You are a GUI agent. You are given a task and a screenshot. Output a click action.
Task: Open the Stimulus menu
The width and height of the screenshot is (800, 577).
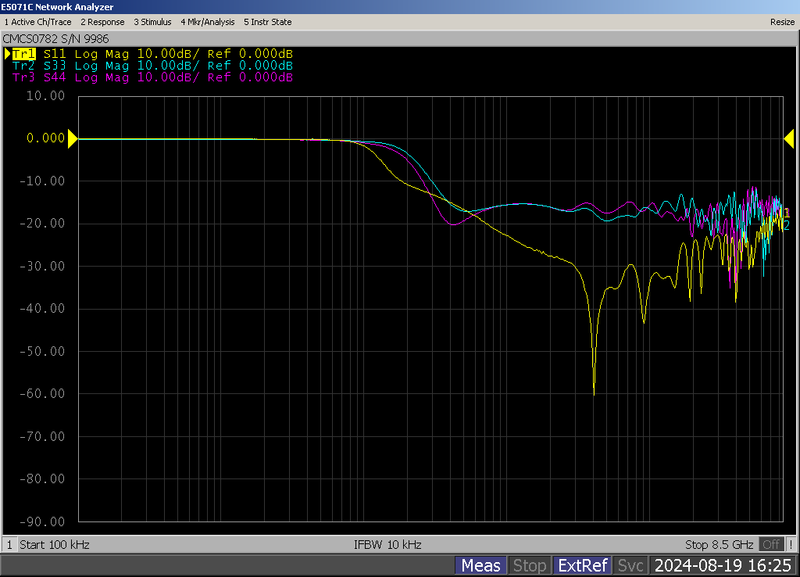(151, 21)
